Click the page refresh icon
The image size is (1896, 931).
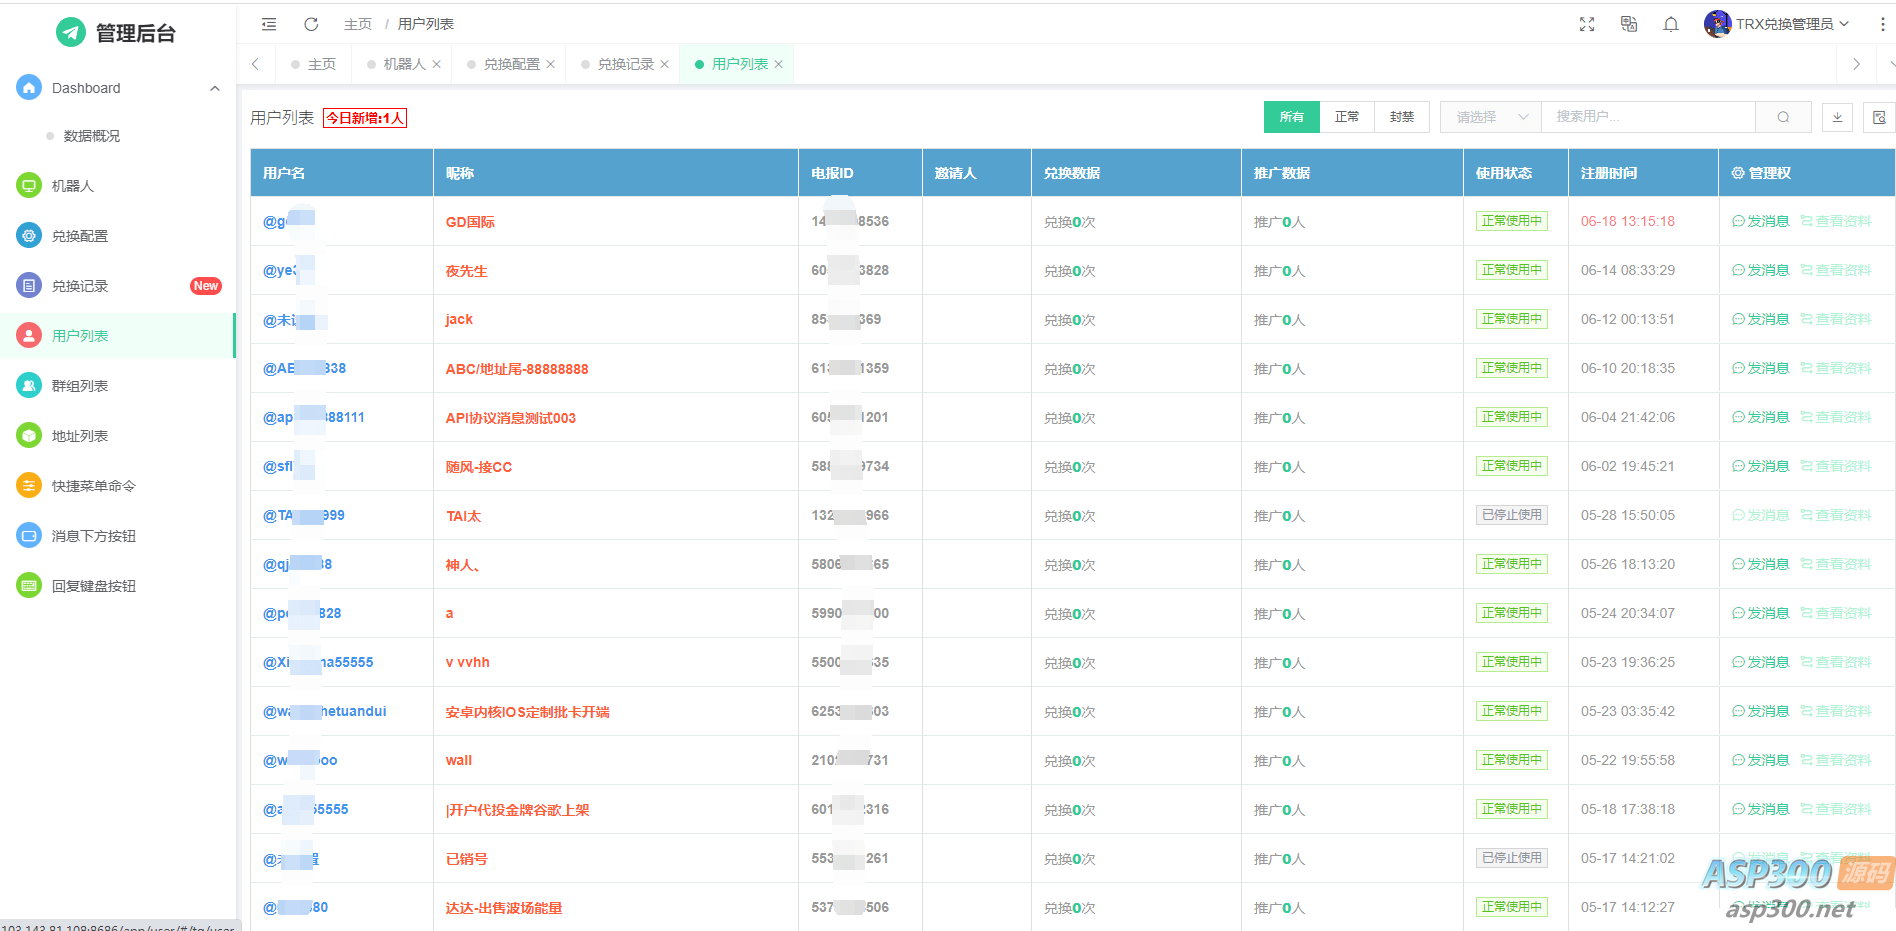coord(311,24)
